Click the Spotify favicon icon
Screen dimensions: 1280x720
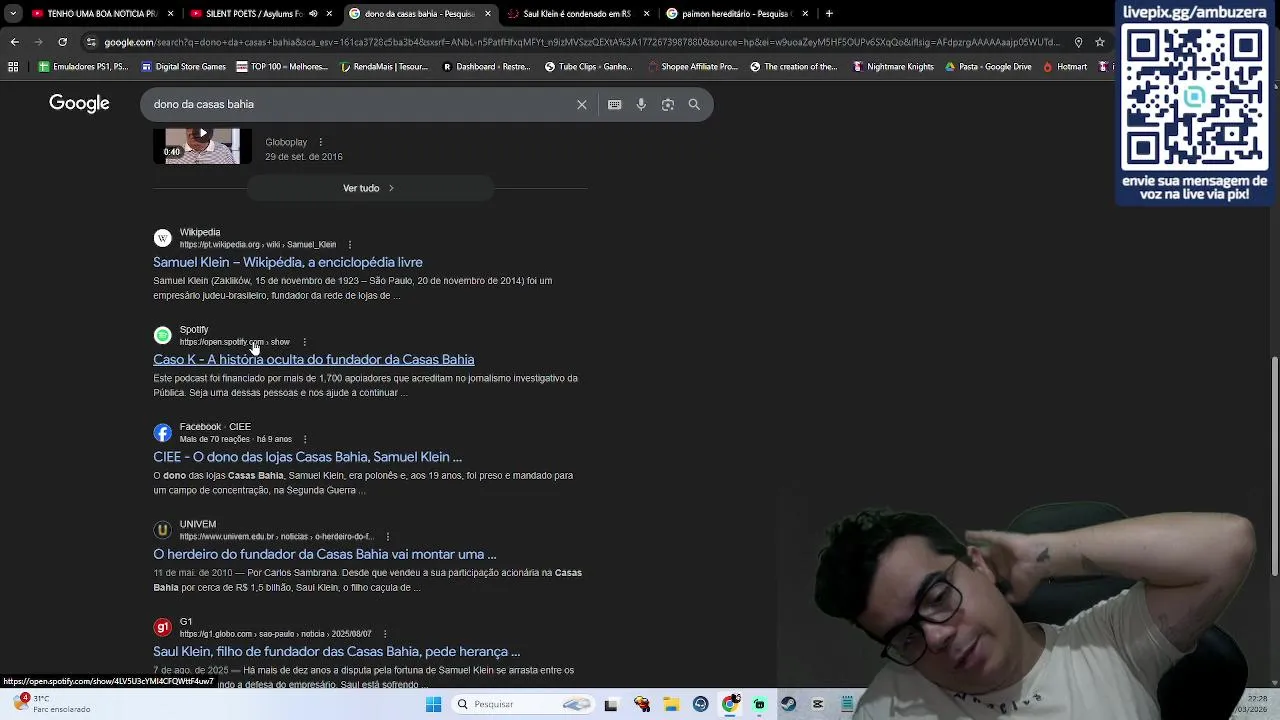[x=162, y=336]
